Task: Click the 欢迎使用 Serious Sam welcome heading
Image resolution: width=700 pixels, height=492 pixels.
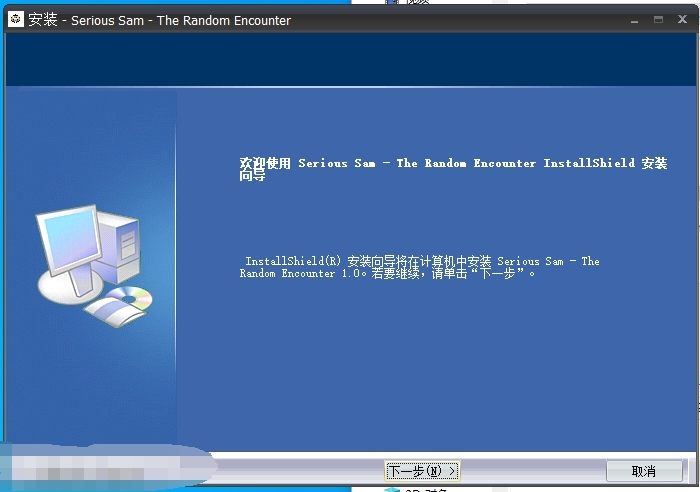Action: point(453,169)
